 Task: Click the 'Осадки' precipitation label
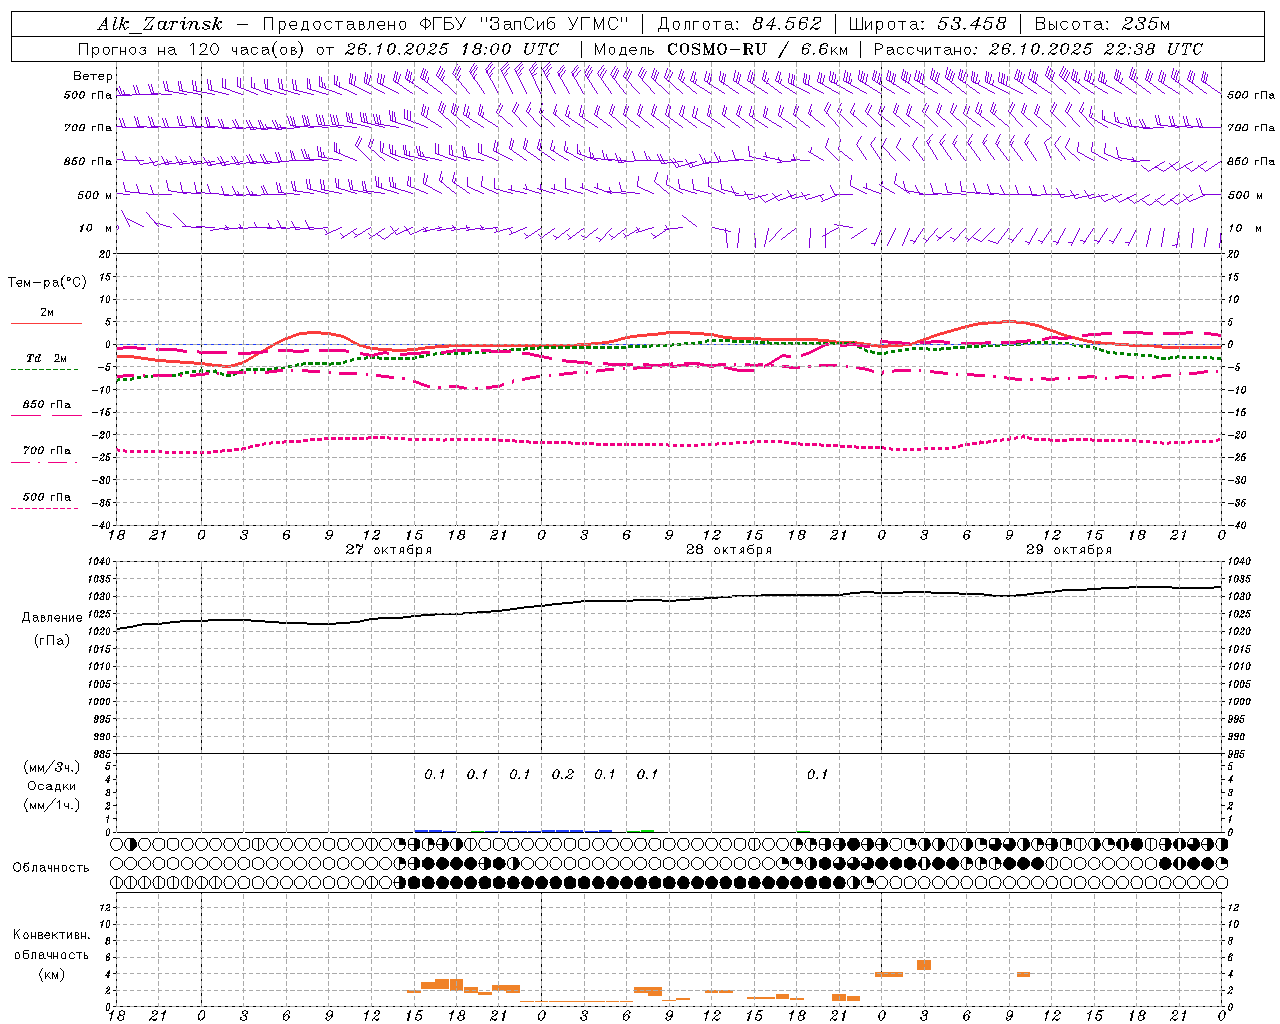click(51, 786)
